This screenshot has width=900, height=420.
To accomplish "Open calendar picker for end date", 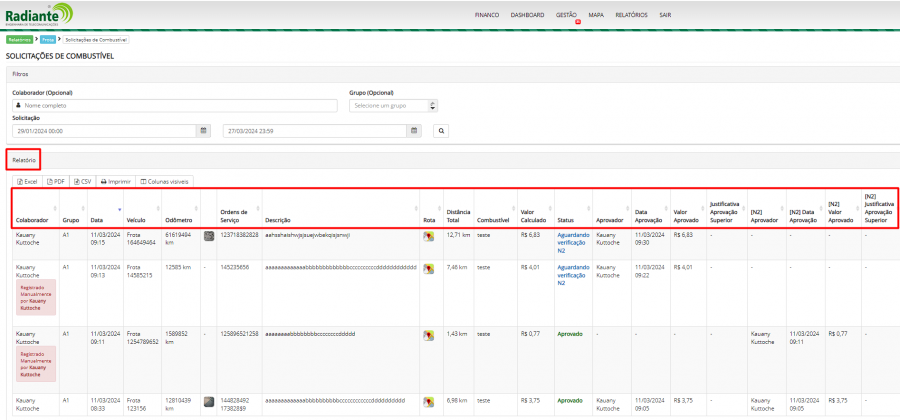I will [x=413, y=130].
